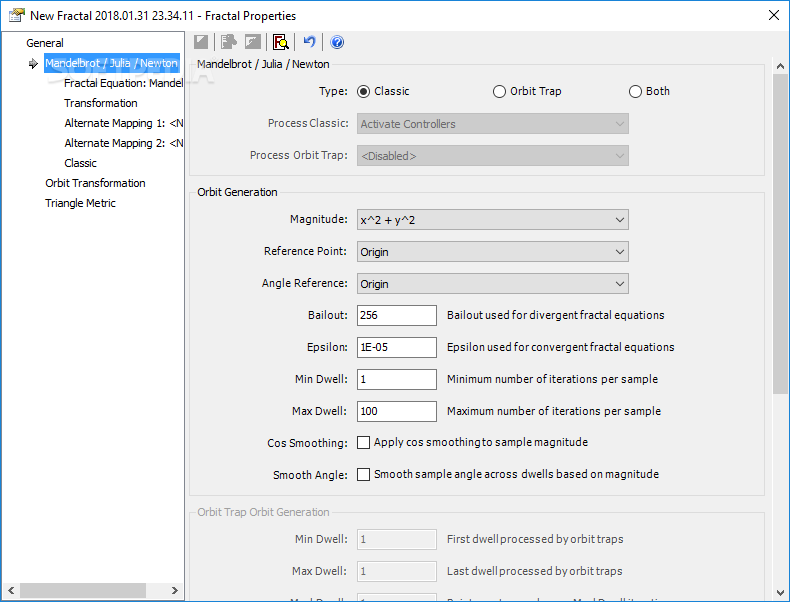This screenshot has height=602, width=790.
Task: Click the Orbit Generation group heading
Action: coord(237,192)
